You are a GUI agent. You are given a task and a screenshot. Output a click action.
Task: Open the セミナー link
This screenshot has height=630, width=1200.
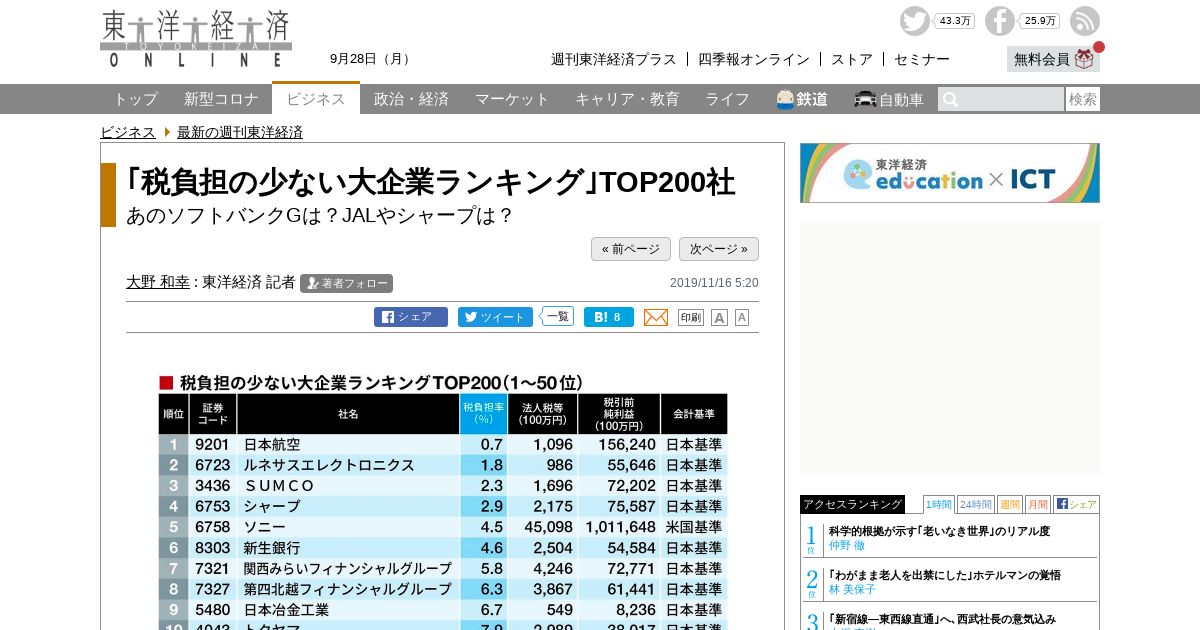click(x=922, y=59)
